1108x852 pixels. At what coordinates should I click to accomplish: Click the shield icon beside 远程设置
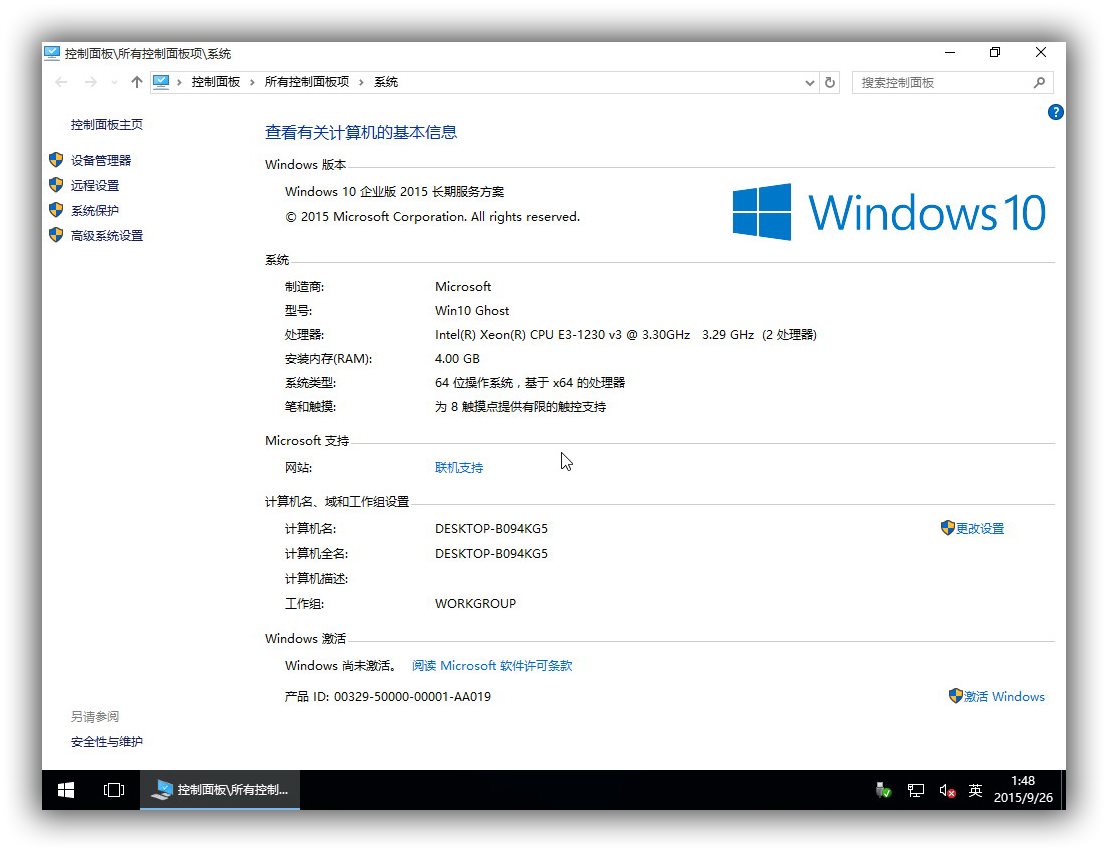[57, 185]
